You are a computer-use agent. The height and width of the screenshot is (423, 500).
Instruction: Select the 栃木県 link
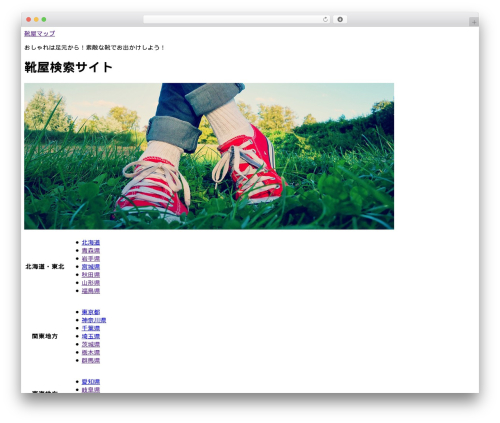pyautogui.click(x=91, y=352)
